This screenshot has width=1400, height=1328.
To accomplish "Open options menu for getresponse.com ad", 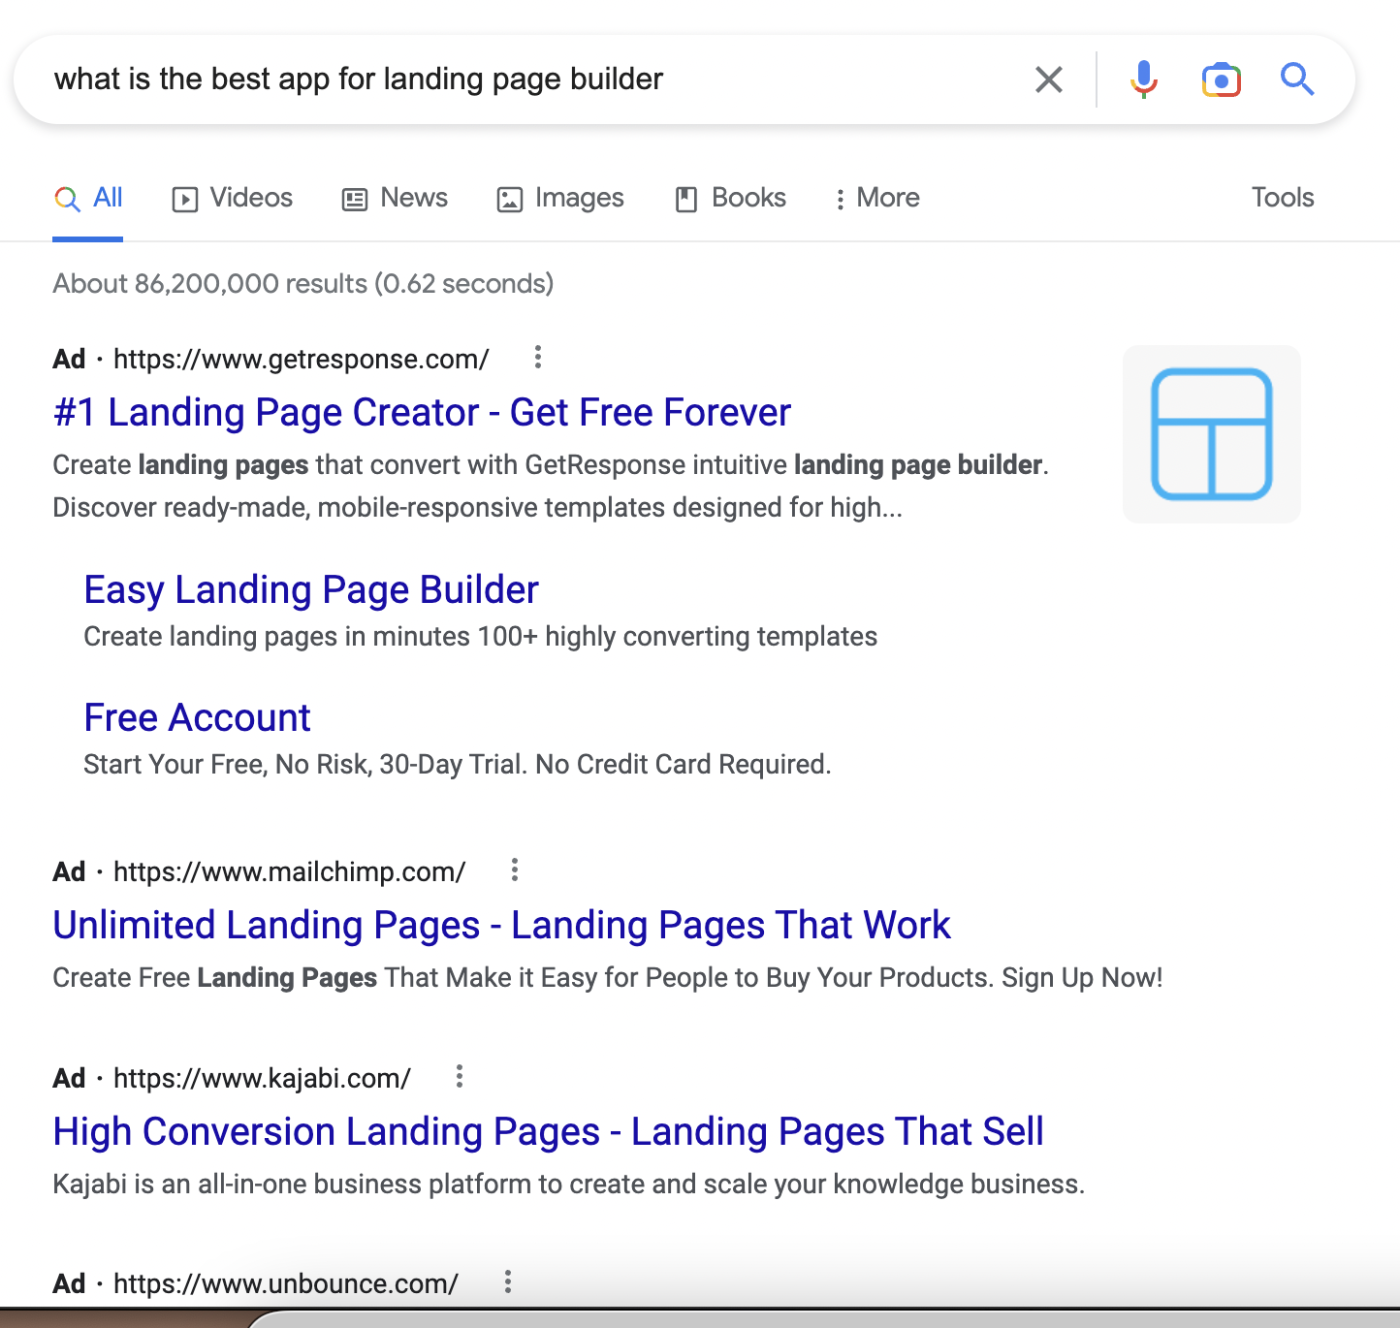I will (x=538, y=357).
